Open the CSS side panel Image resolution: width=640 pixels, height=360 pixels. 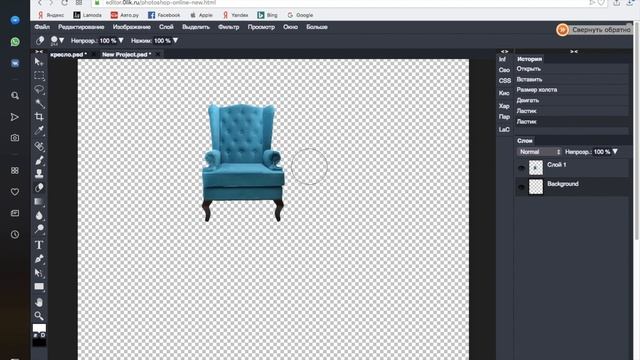coord(504,81)
